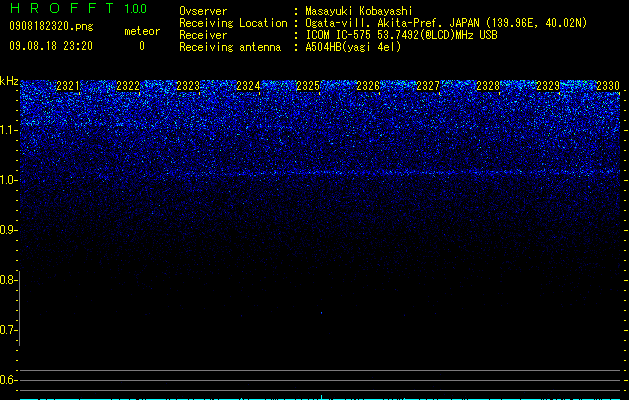
Task: Click the 1.1 kHz axis label
Action: [x=7, y=130]
